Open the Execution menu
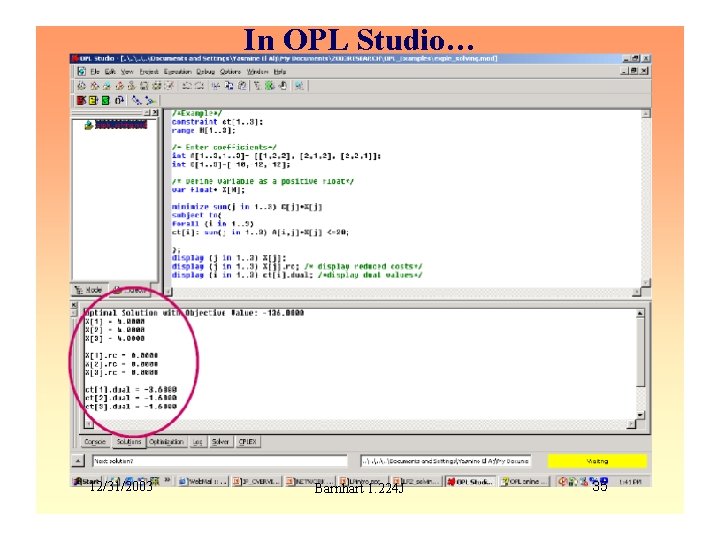The height and width of the screenshot is (540, 720). [178, 72]
